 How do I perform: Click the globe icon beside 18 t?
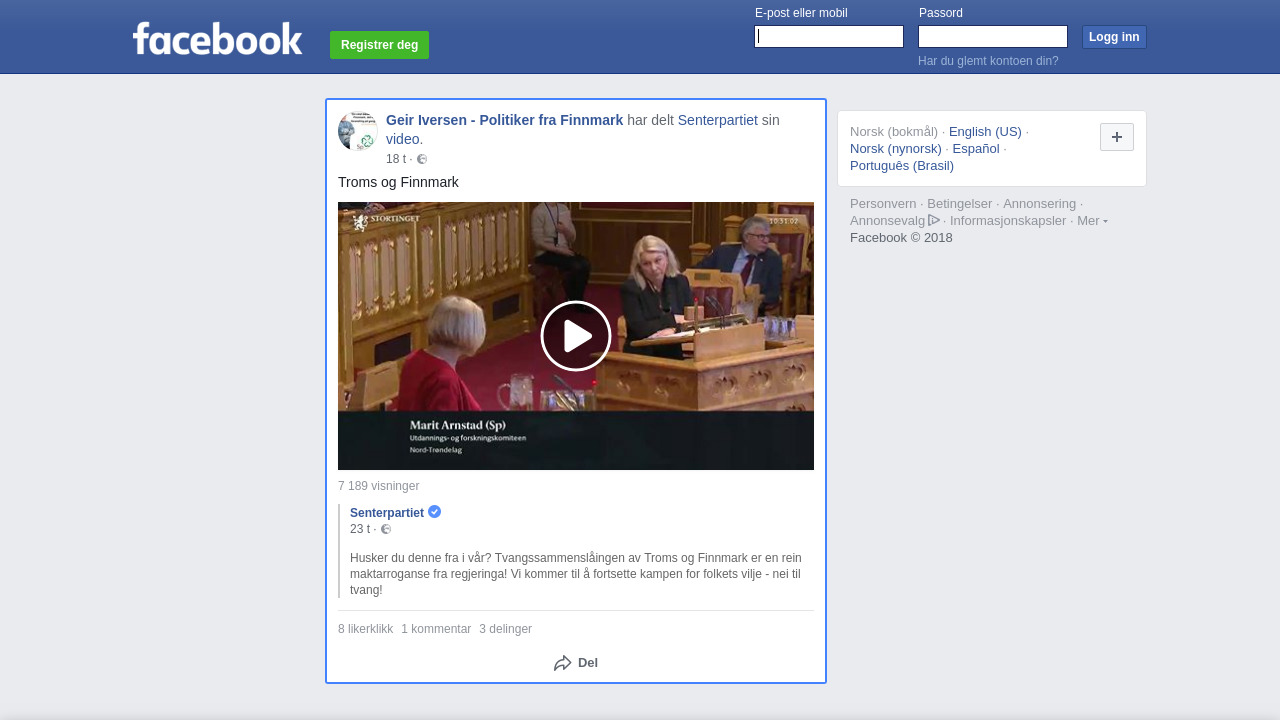[422, 159]
